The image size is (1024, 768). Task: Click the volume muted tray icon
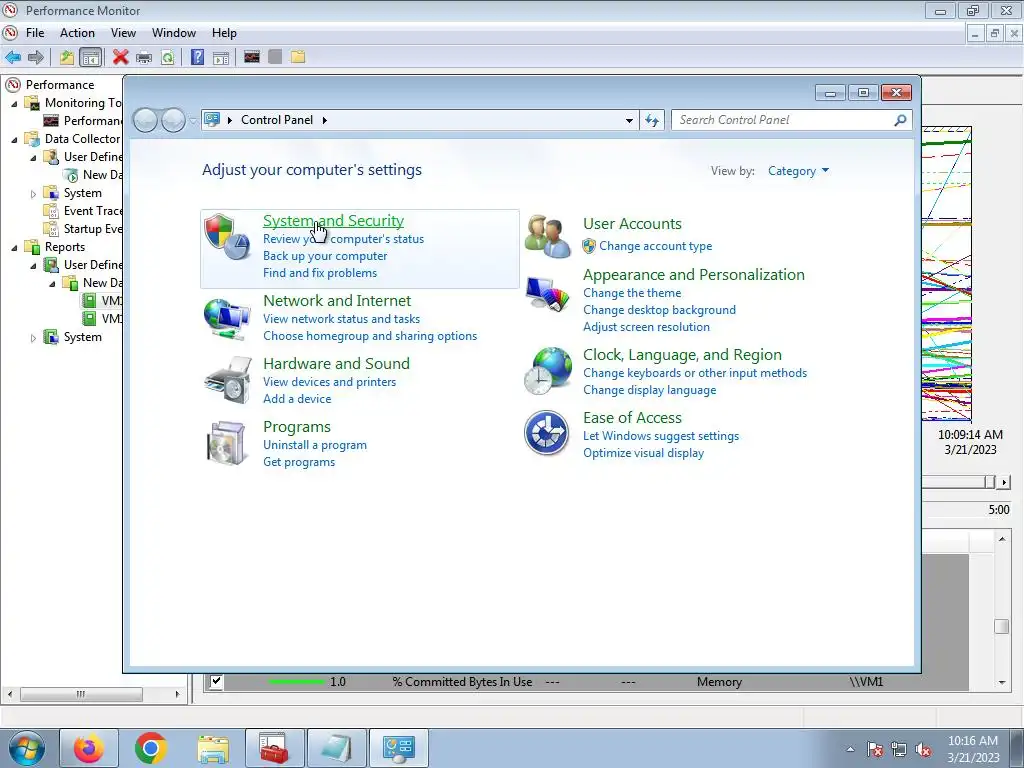pos(923,750)
